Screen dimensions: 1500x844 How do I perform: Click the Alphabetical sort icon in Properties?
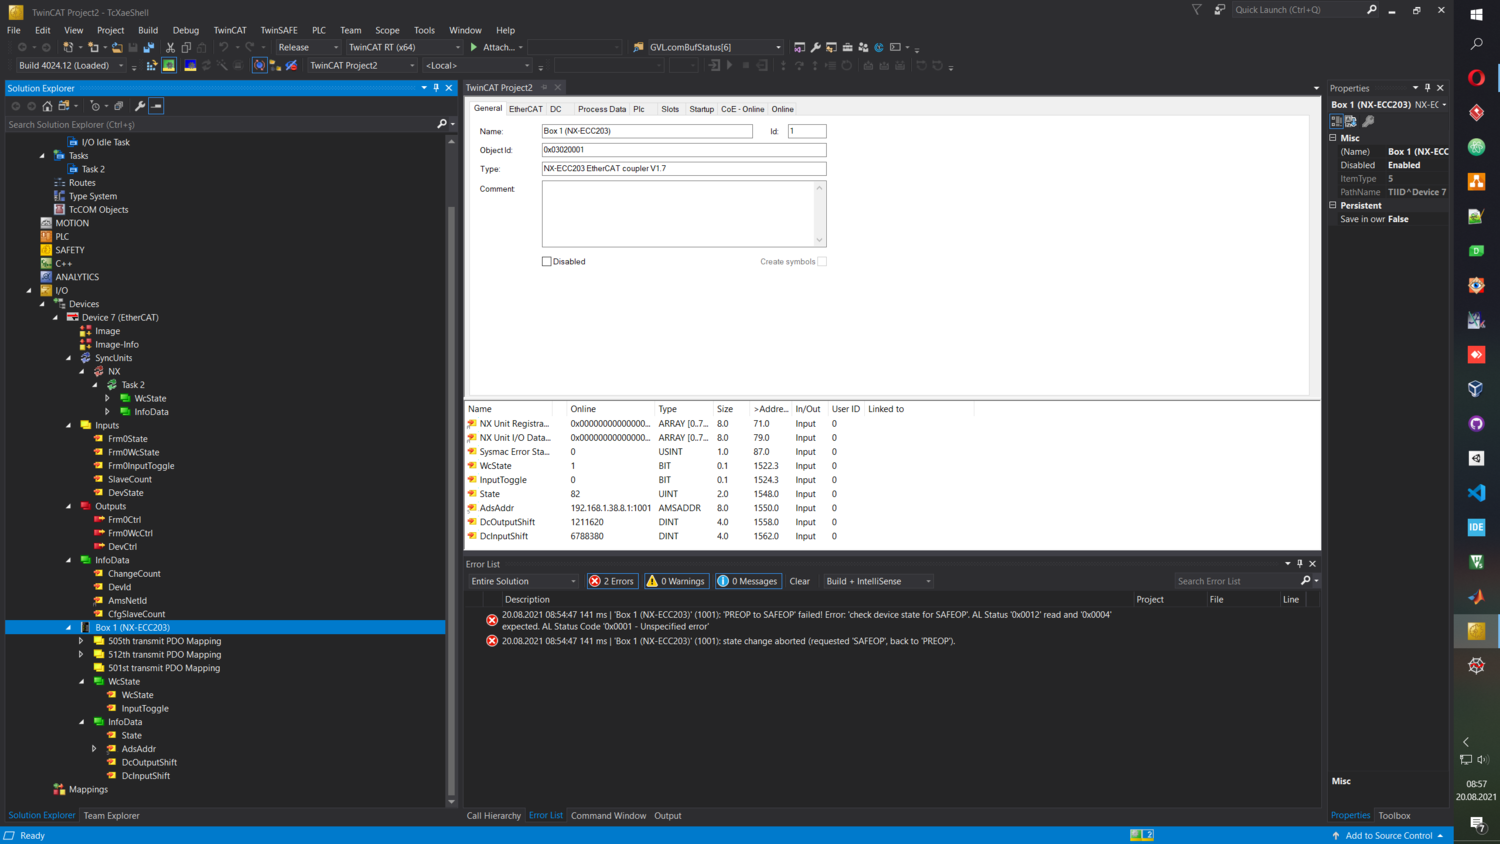[1351, 121]
